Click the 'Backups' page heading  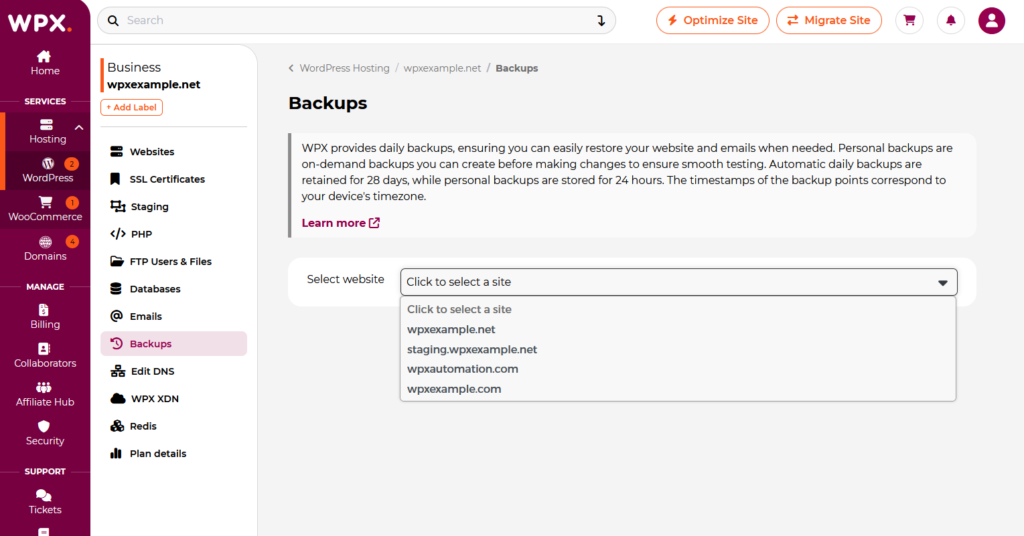(x=328, y=103)
